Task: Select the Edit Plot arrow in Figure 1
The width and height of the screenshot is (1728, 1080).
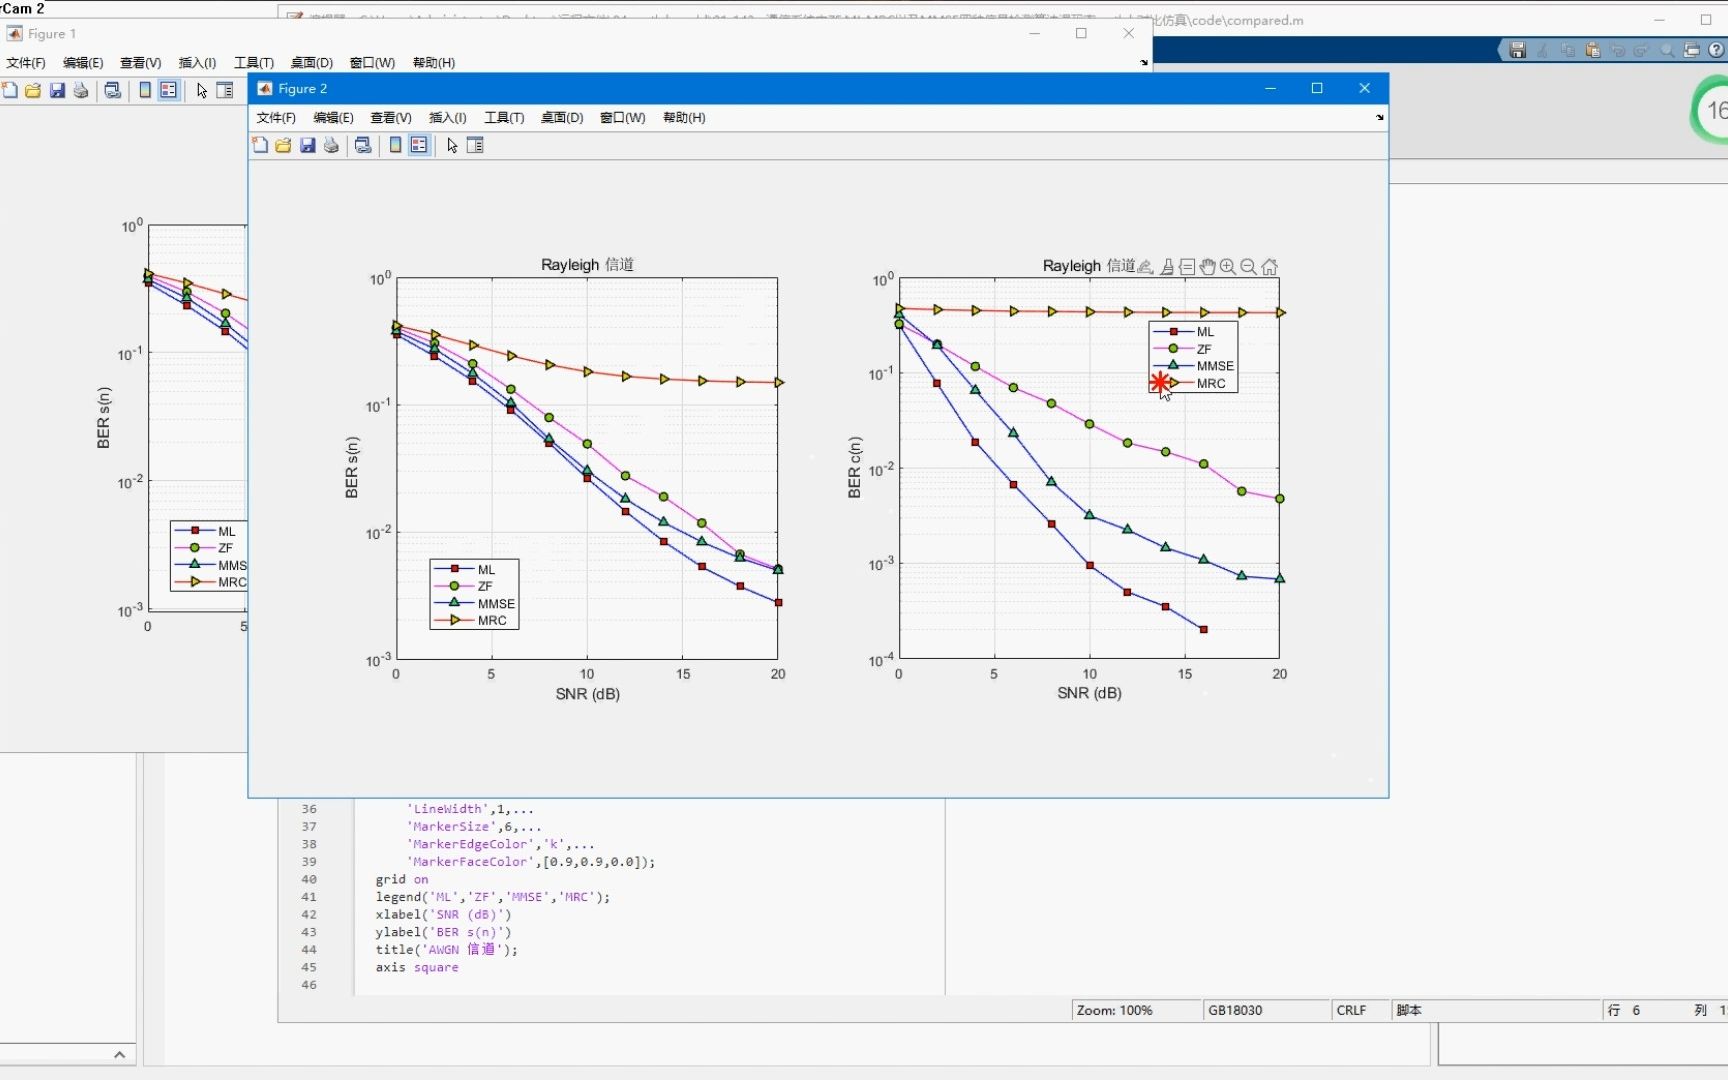Action: coord(202,90)
